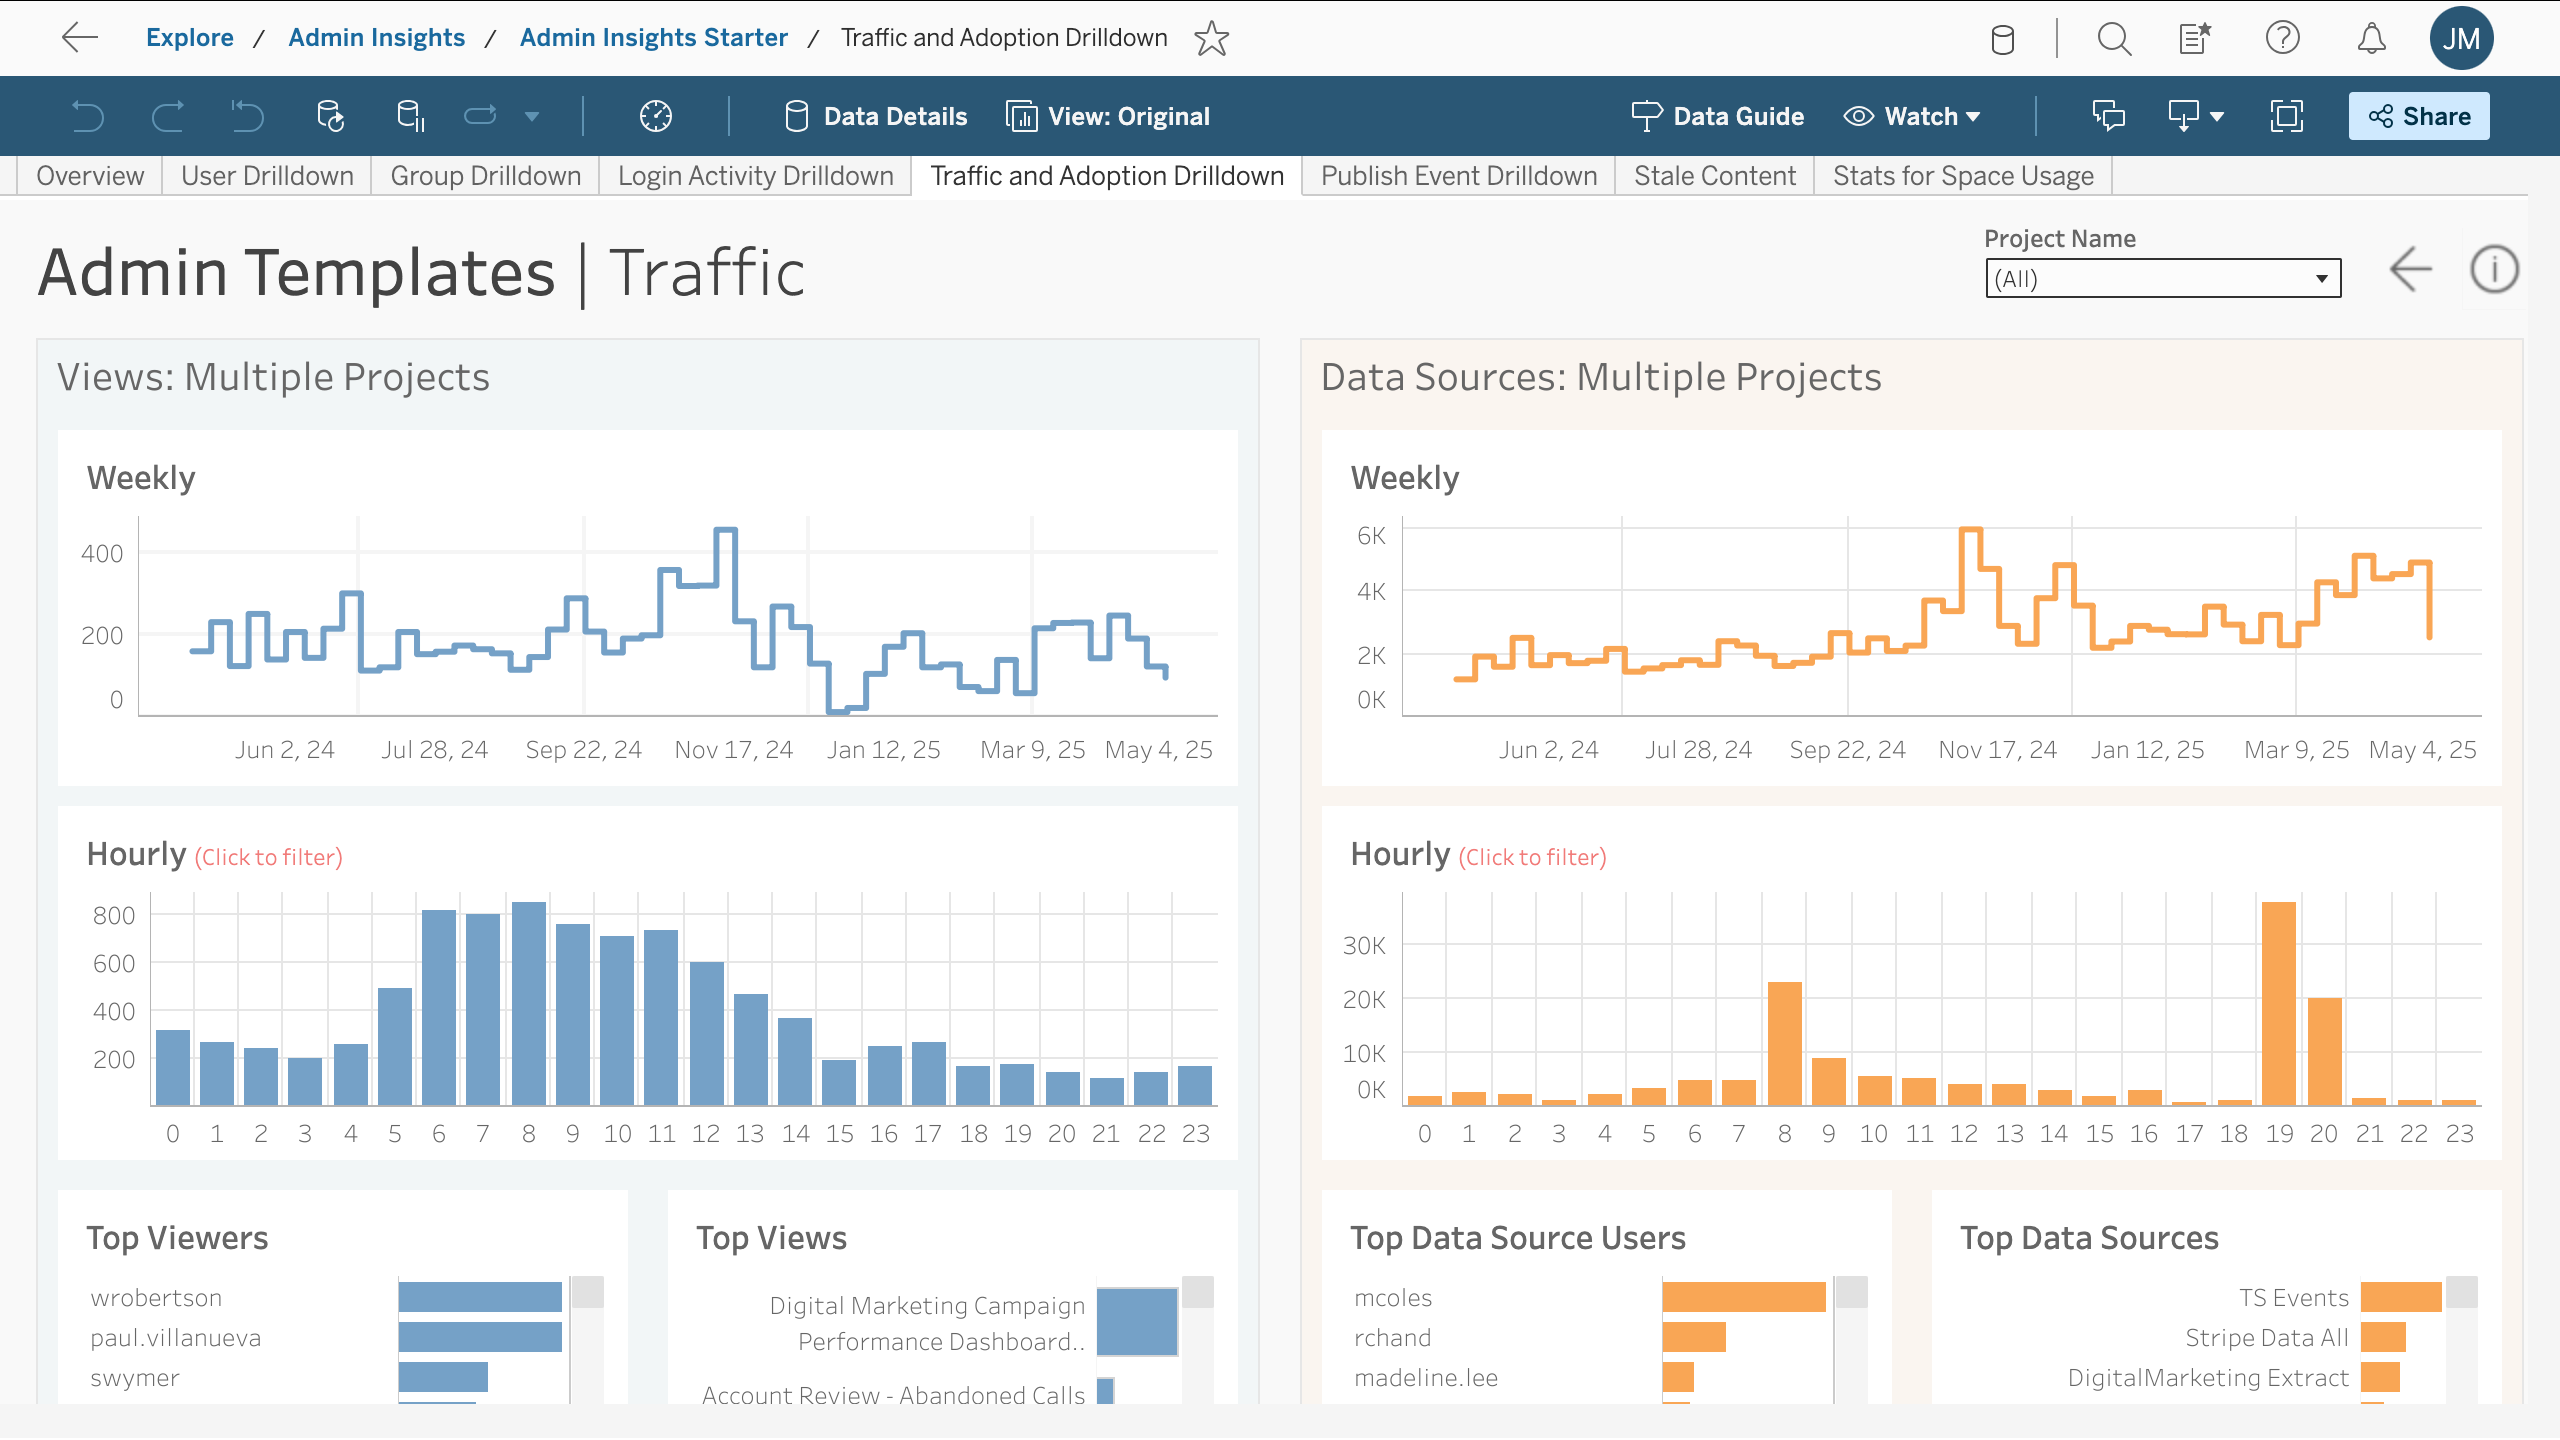Open the Watch dropdown
The width and height of the screenshot is (2560, 1440).
click(x=1912, y=116)
